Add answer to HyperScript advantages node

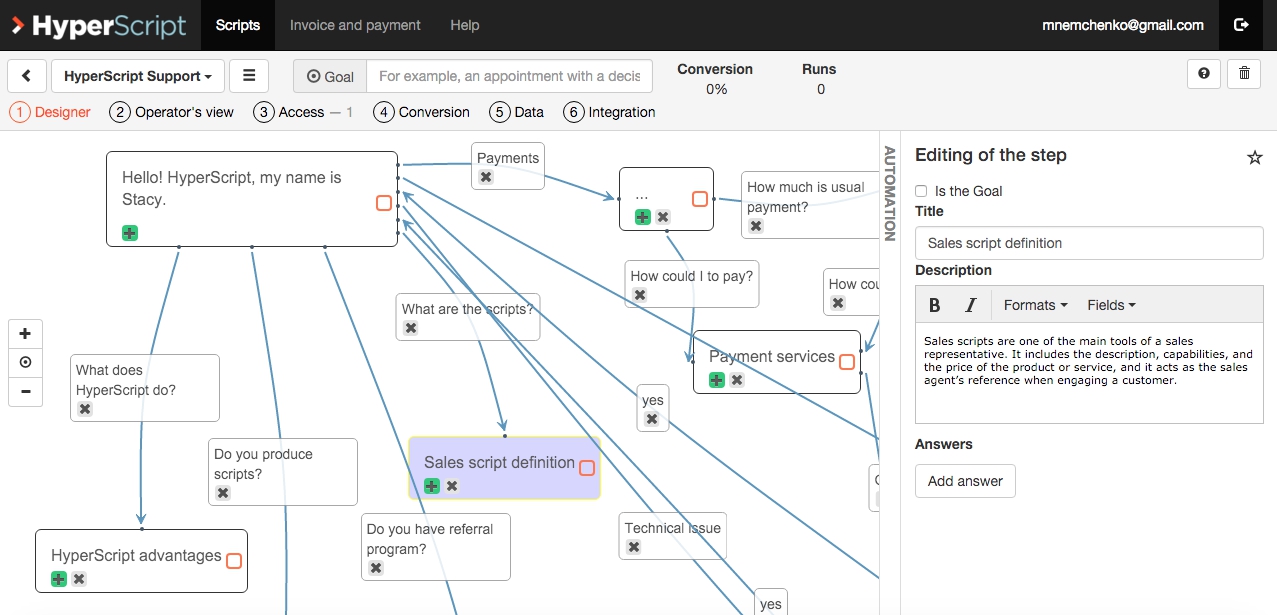[59, 579]
